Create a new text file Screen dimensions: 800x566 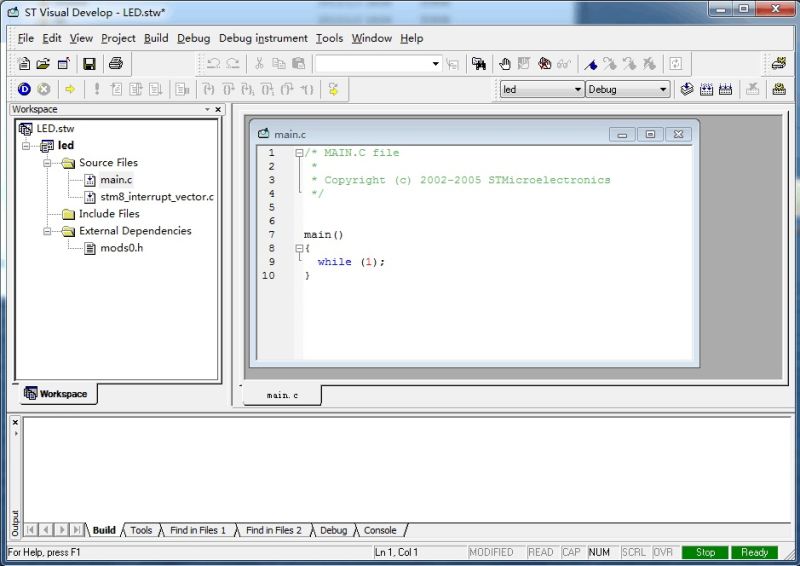click(24, 64)
